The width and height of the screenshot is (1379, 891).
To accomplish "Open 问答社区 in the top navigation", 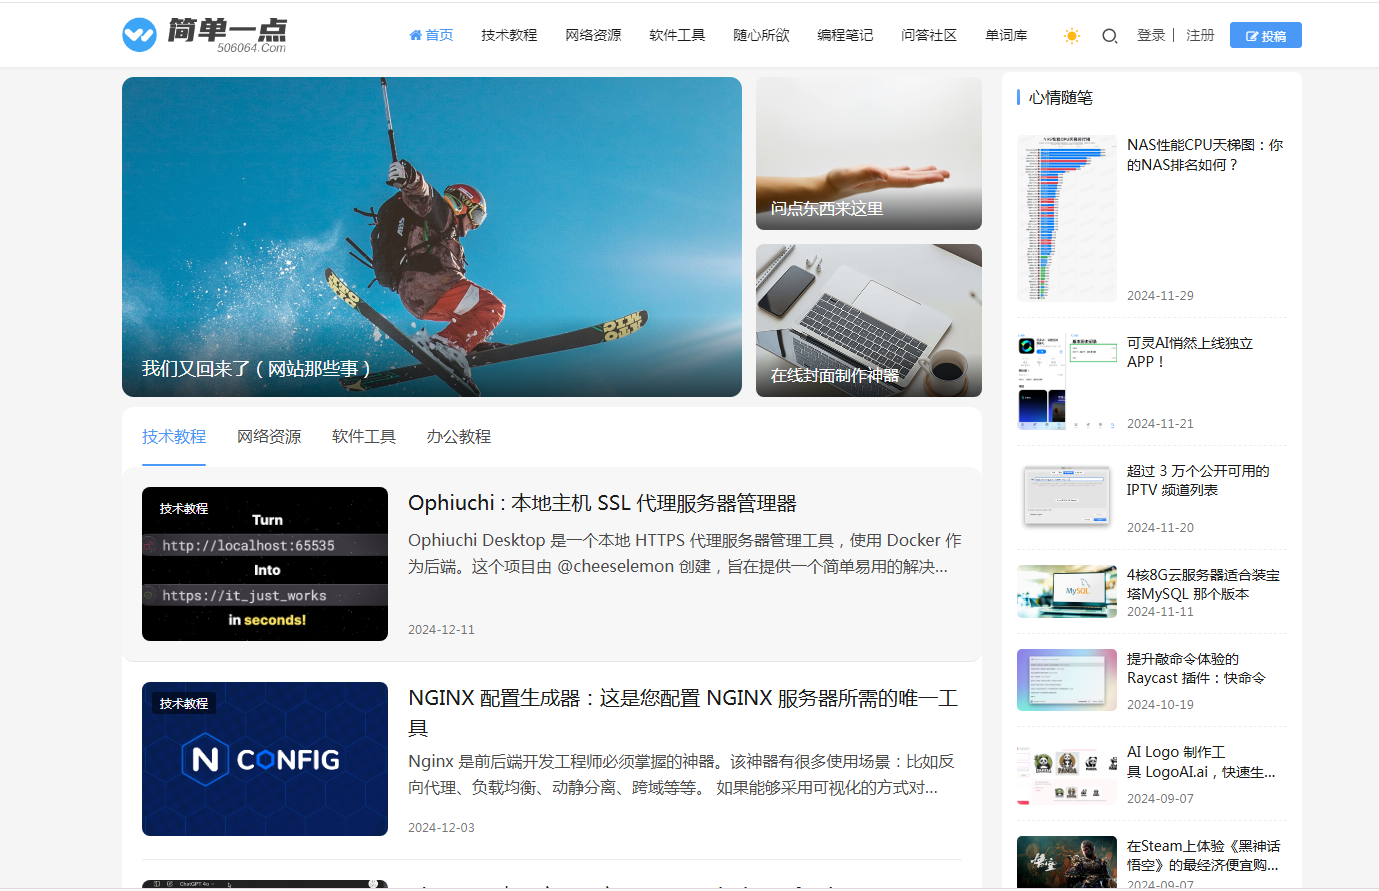I will click(929, 35).
